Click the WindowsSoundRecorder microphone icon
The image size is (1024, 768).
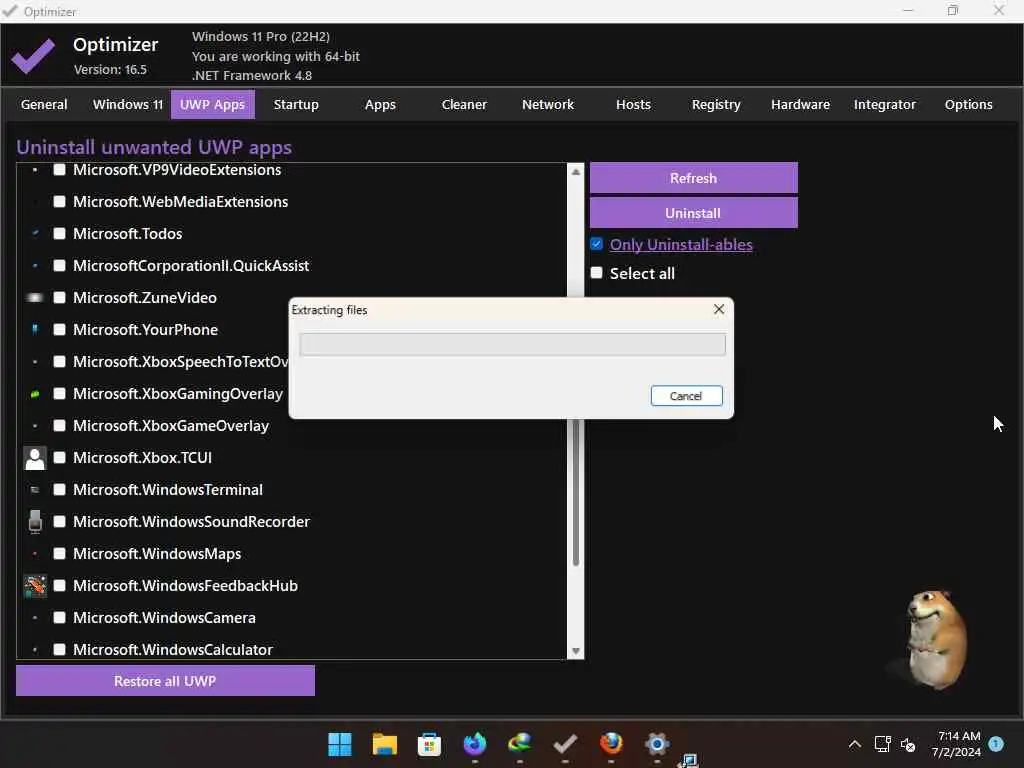(35, 522)
